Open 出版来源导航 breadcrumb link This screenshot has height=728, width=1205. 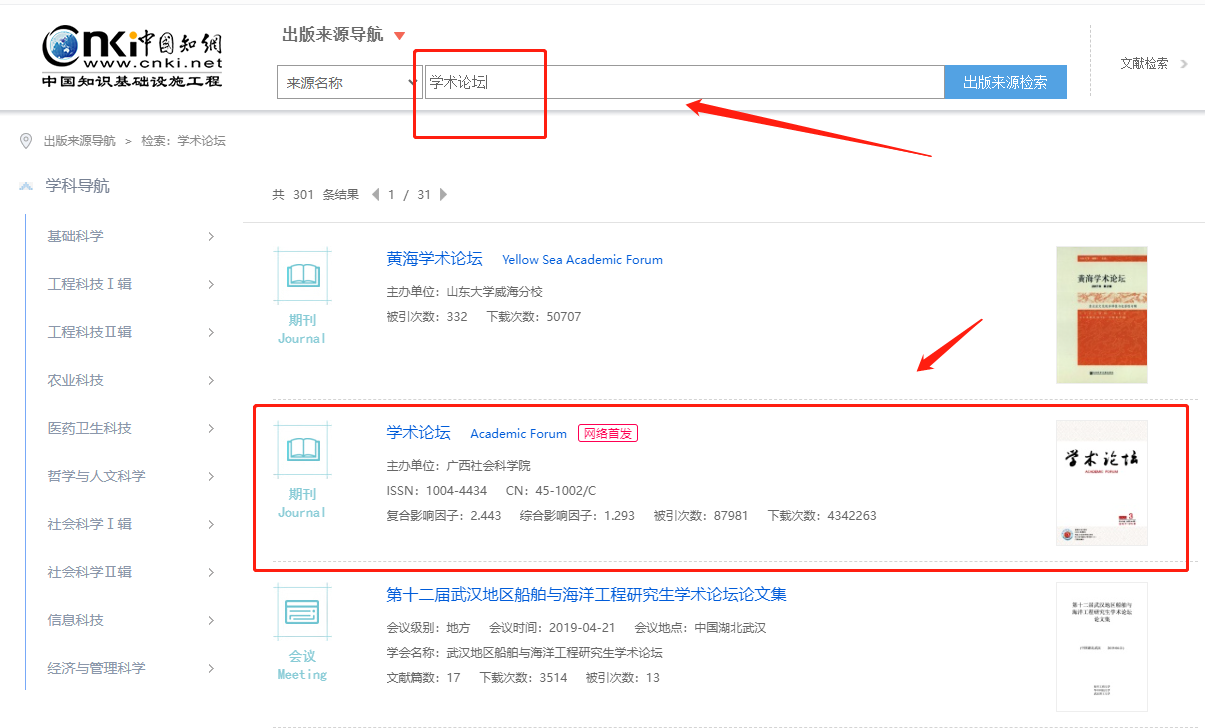pos(79,141)
